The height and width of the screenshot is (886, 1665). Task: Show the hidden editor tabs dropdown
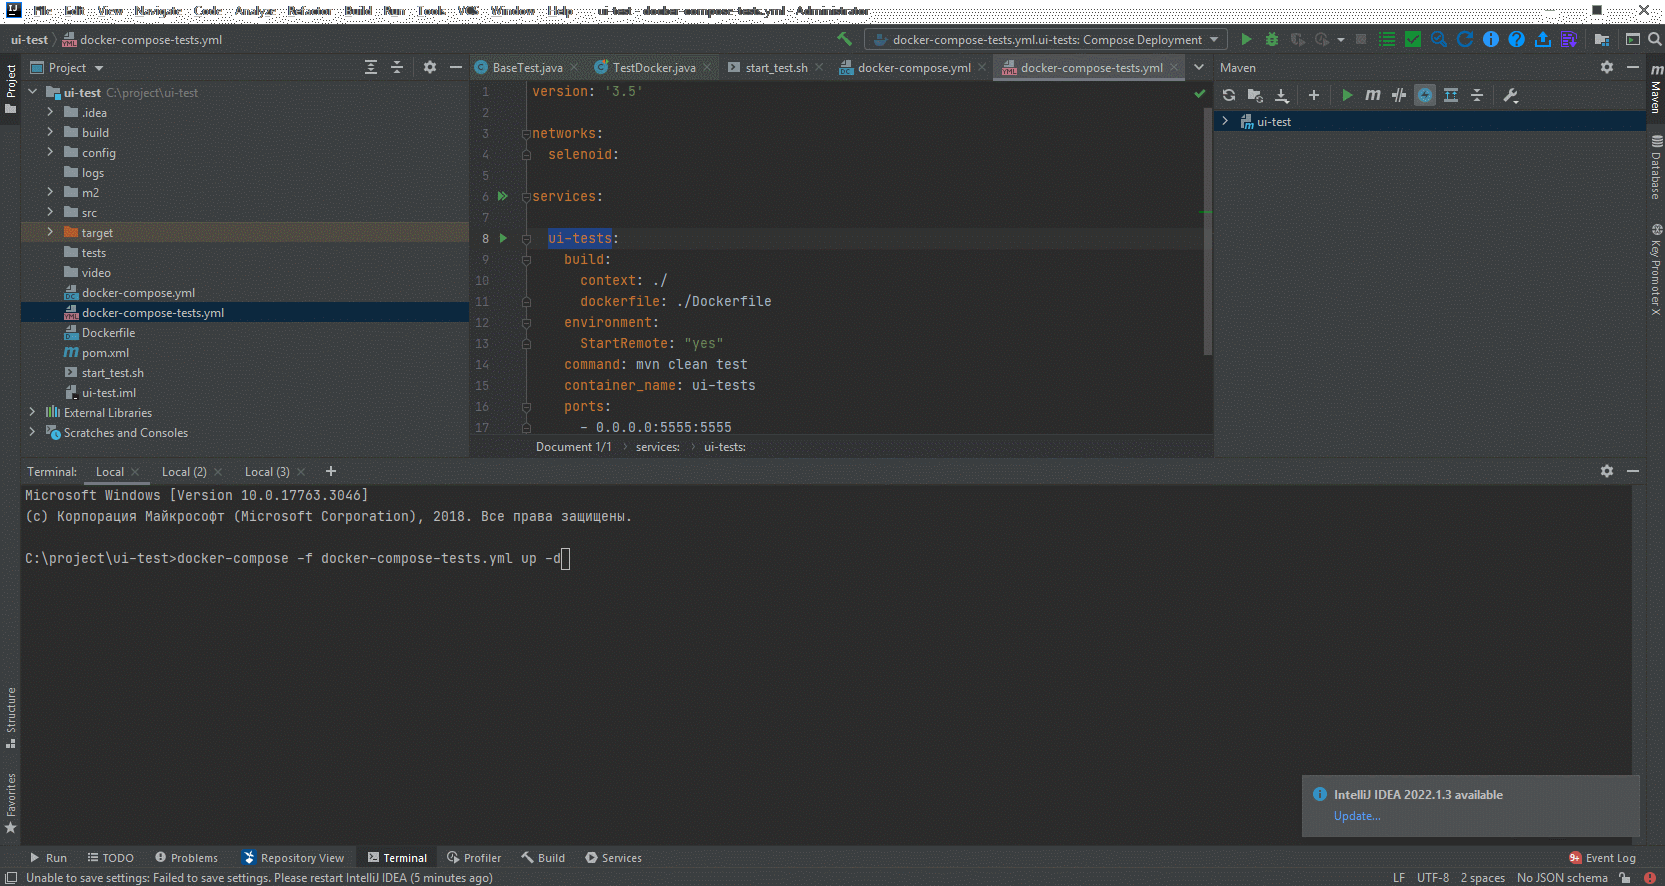1199,67
